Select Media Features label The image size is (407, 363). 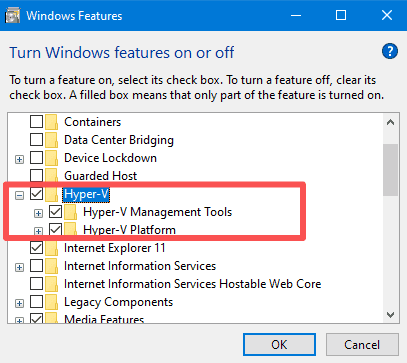(x=104, y=319)
